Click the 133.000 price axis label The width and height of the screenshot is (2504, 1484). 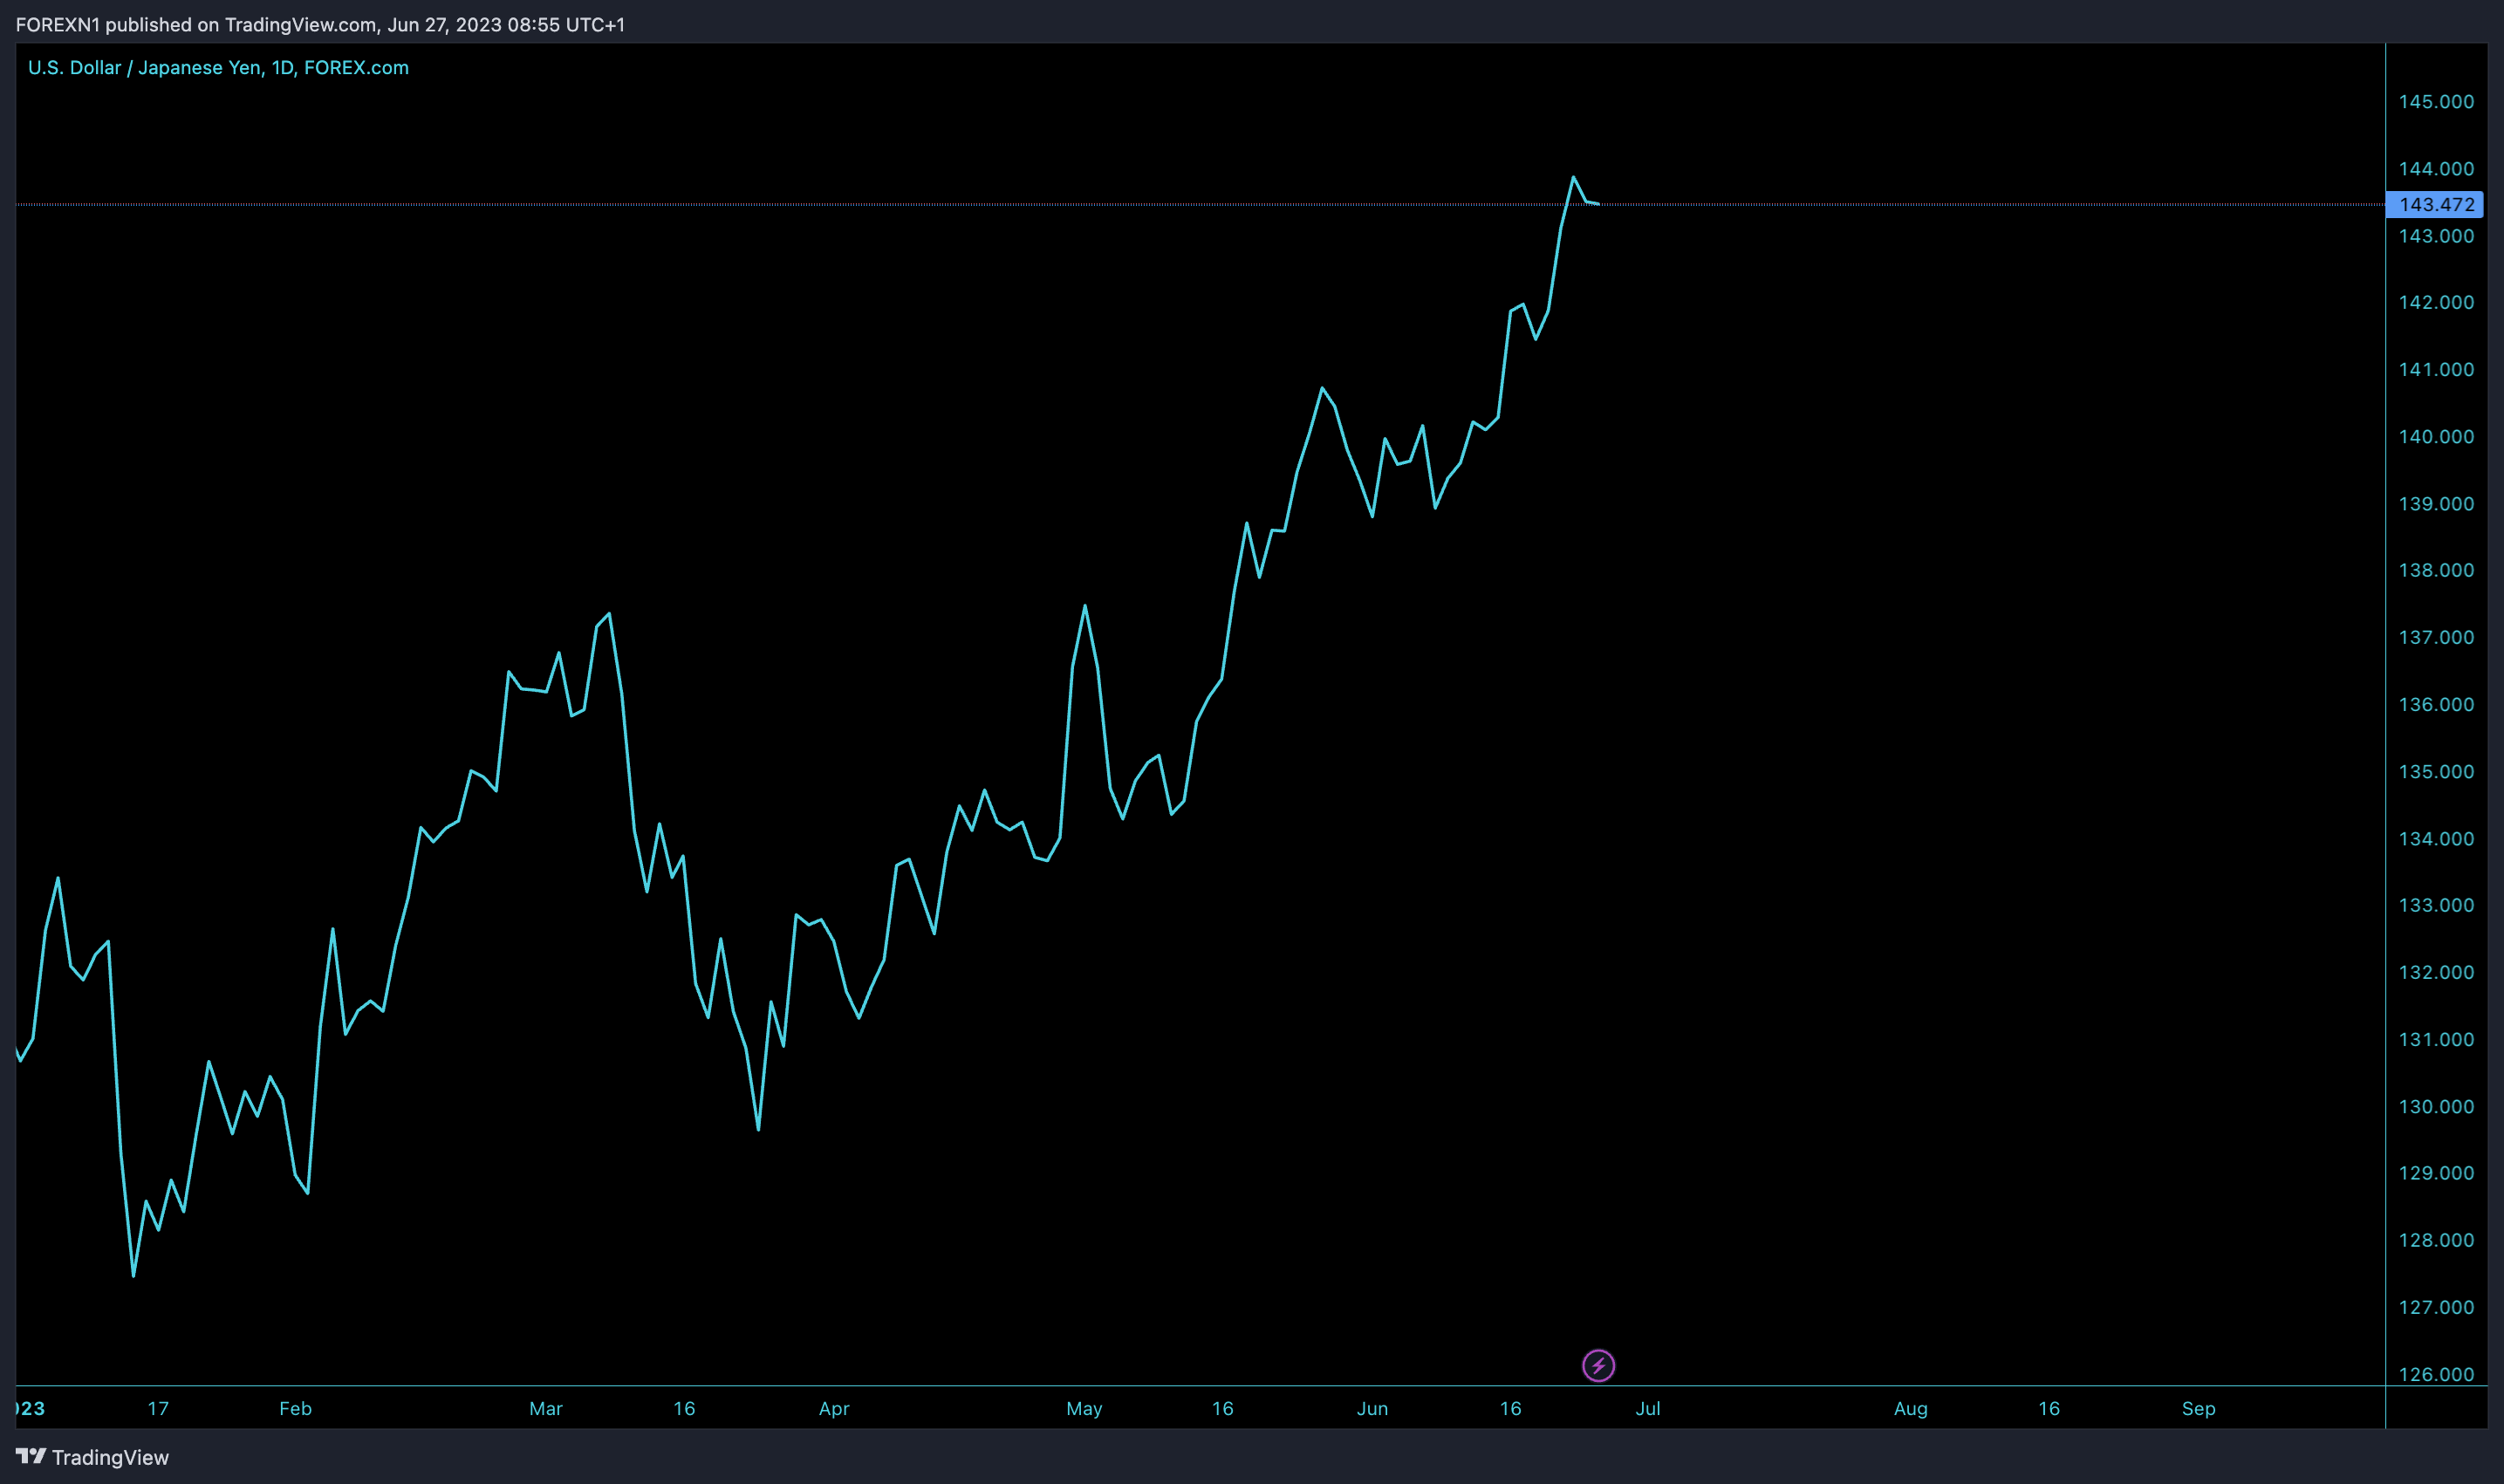click(x=2436, y=905)
